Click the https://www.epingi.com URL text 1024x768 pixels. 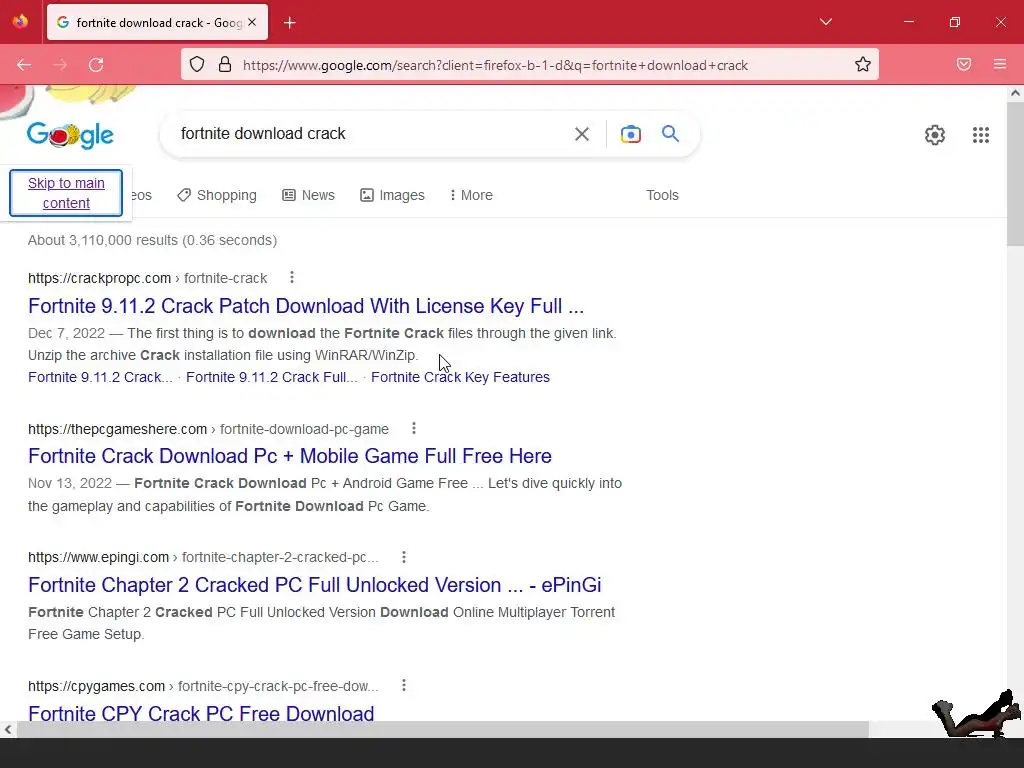99,558
